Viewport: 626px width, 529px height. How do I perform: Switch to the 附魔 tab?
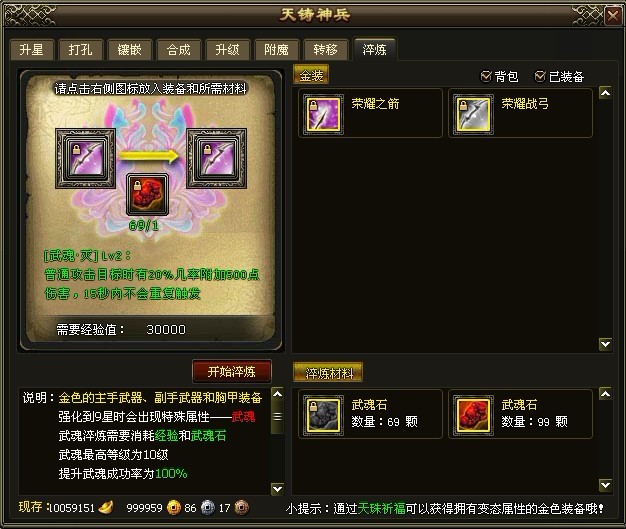(x=276, y=50)
